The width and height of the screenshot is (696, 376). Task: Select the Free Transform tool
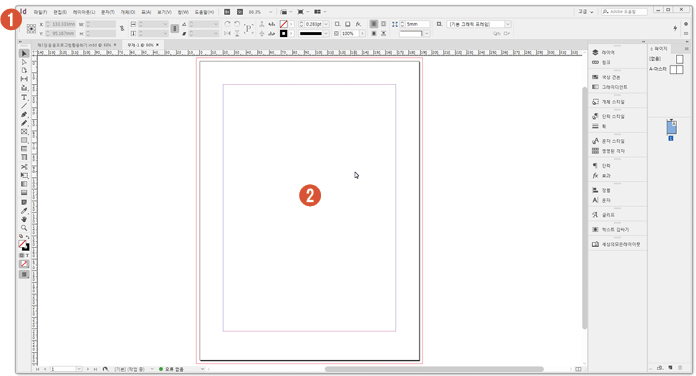tap(24, 175)
